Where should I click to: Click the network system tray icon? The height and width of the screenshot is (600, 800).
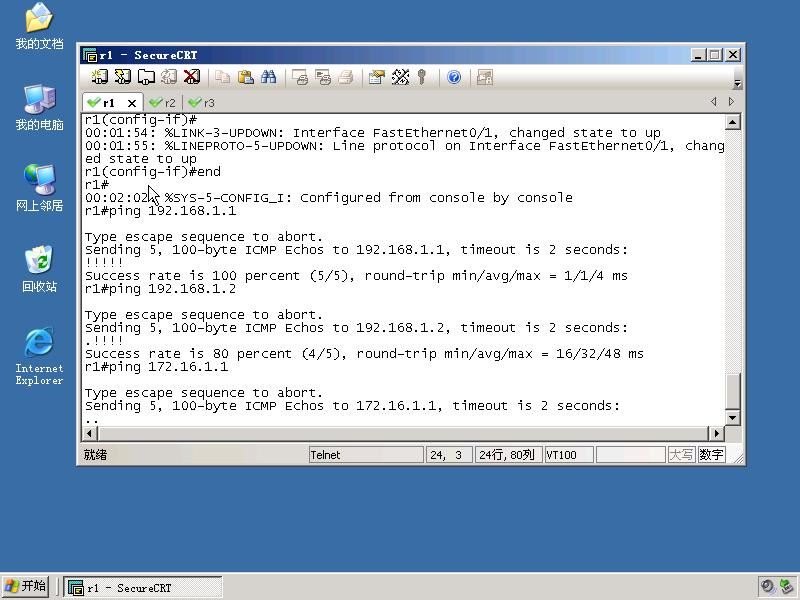(787, 587)
